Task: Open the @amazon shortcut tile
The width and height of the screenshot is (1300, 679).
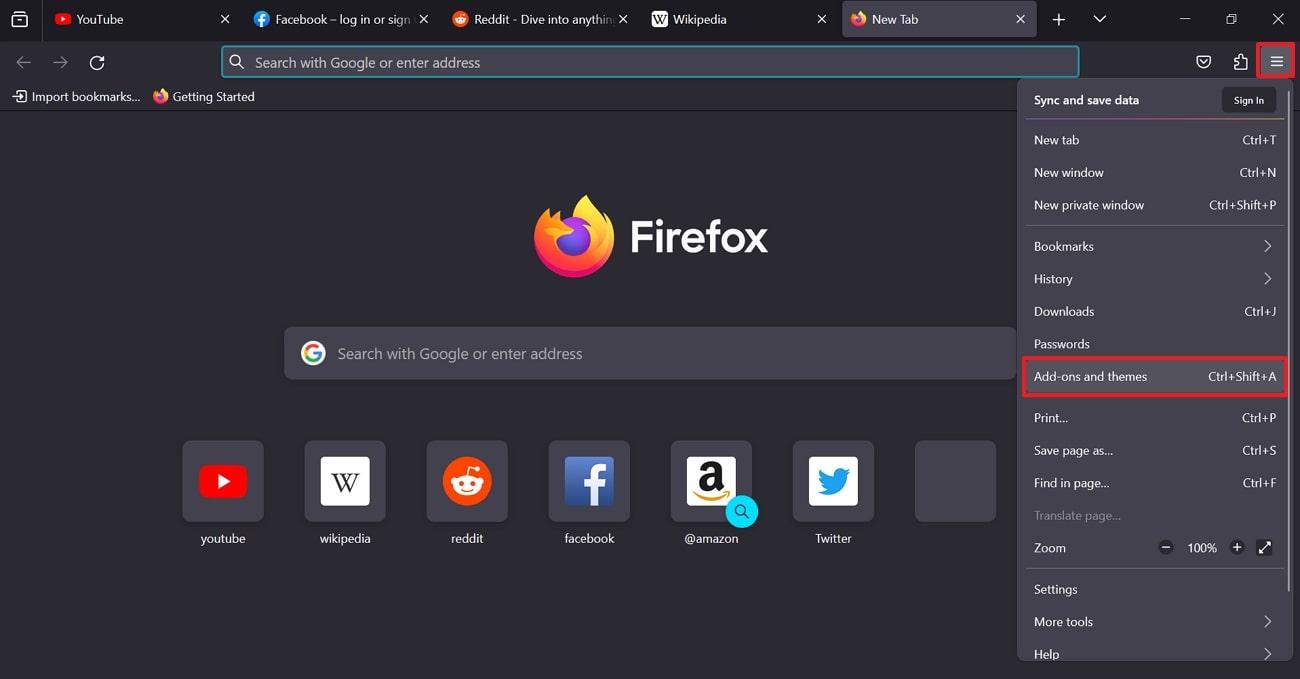Action: 711,481
